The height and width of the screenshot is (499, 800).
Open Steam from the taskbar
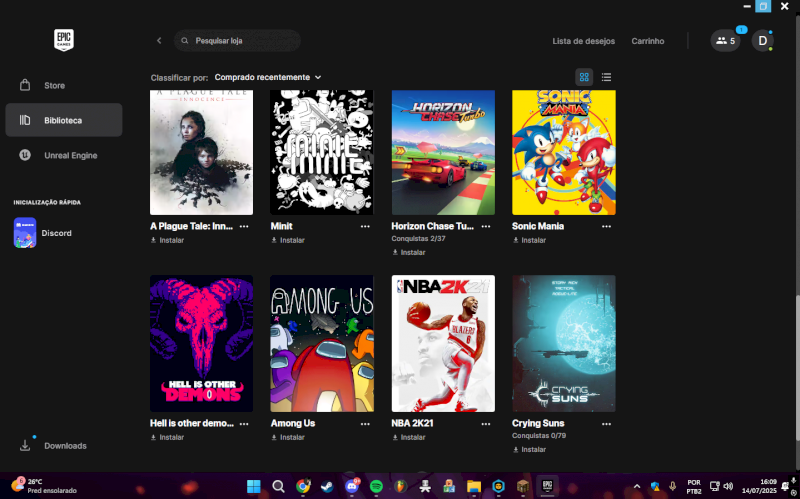327,486
